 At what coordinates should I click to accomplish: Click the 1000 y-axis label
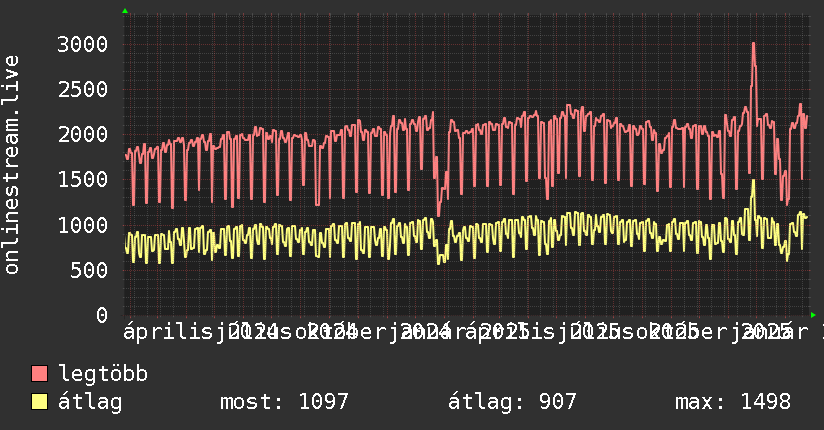[83, 225]
